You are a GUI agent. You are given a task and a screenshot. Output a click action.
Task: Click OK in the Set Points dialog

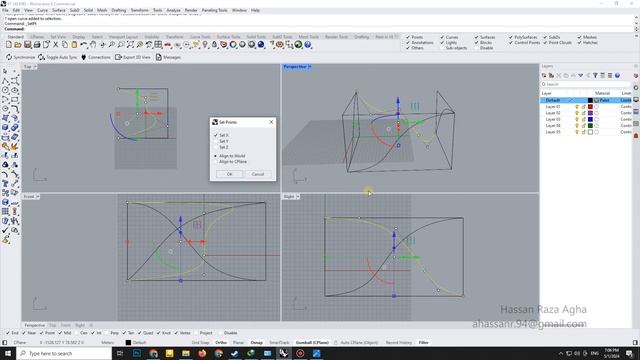click(x=229, y=174)
